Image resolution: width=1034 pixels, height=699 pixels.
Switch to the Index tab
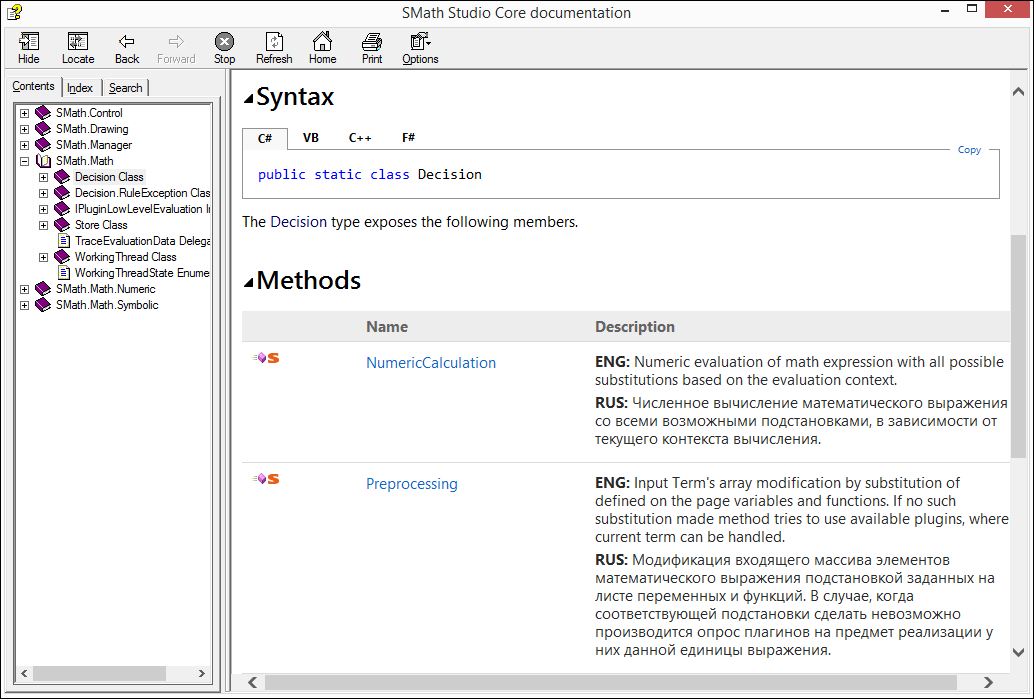(80, 88)
